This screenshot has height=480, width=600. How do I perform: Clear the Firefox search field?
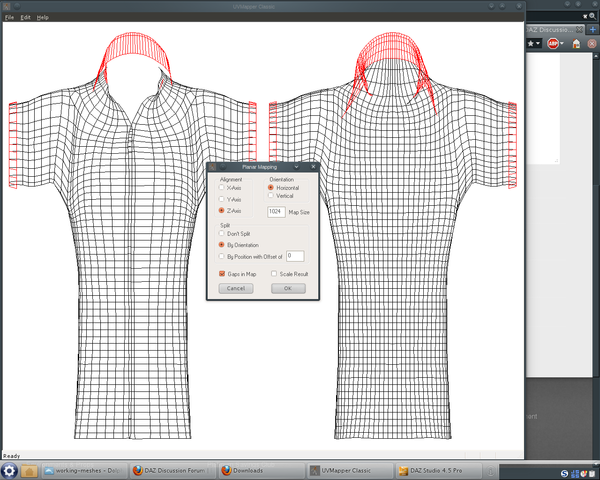click(x=585, y=16)
